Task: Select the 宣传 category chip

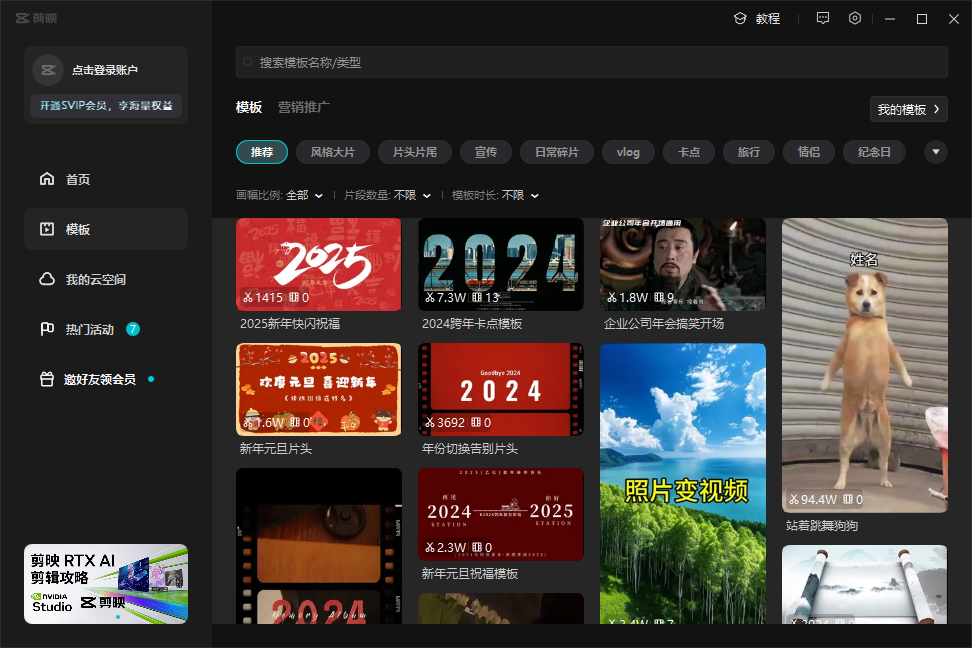Action: point(486,152)
